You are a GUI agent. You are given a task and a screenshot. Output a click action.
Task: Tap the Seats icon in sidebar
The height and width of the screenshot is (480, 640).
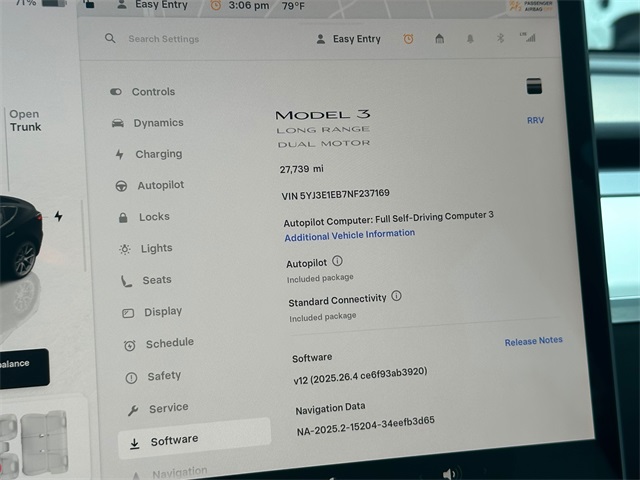126,281
